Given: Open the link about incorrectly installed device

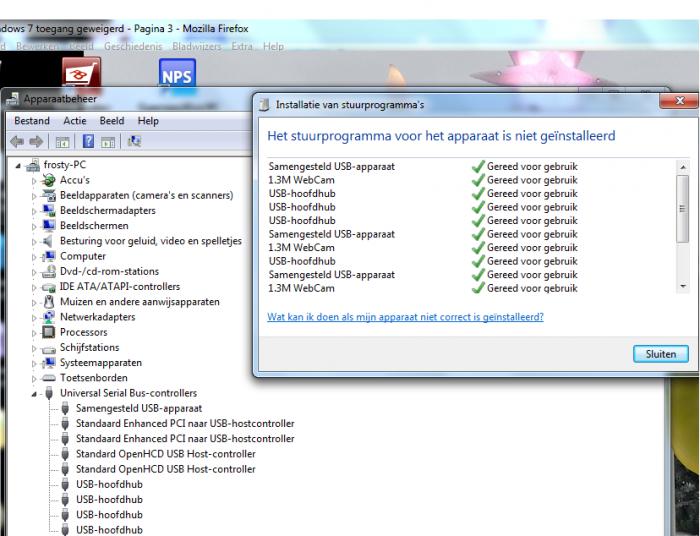Looking at the screenshot, I should coord(405,317).
